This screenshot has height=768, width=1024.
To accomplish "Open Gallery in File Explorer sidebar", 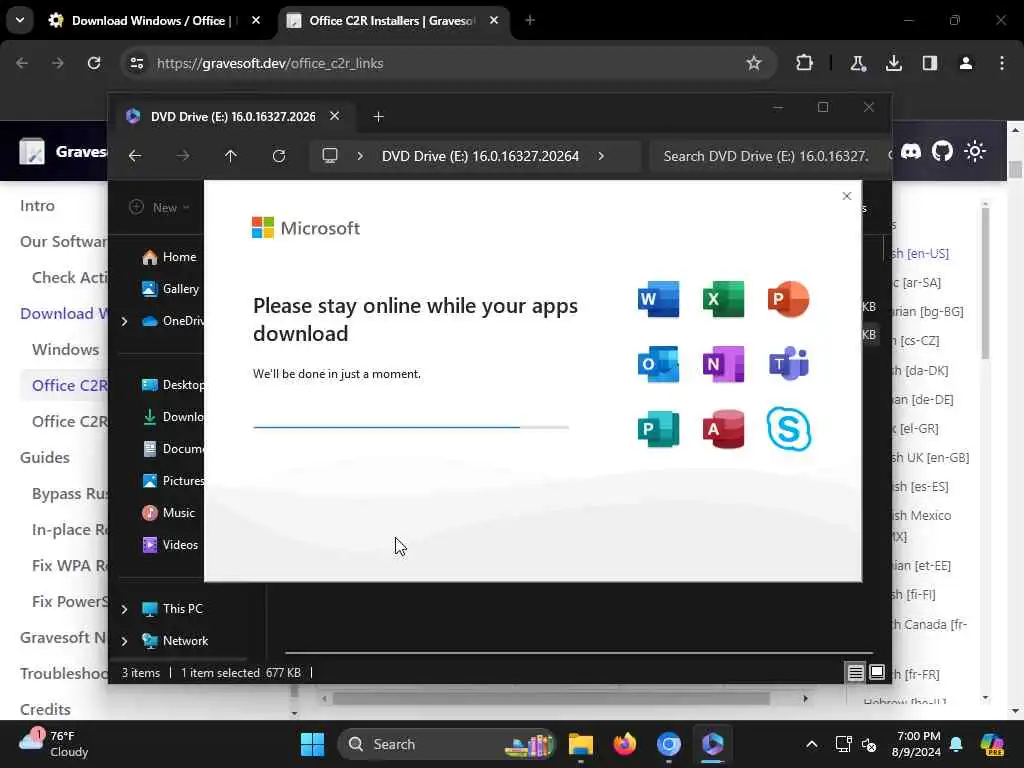I will [x=171, y=289].
